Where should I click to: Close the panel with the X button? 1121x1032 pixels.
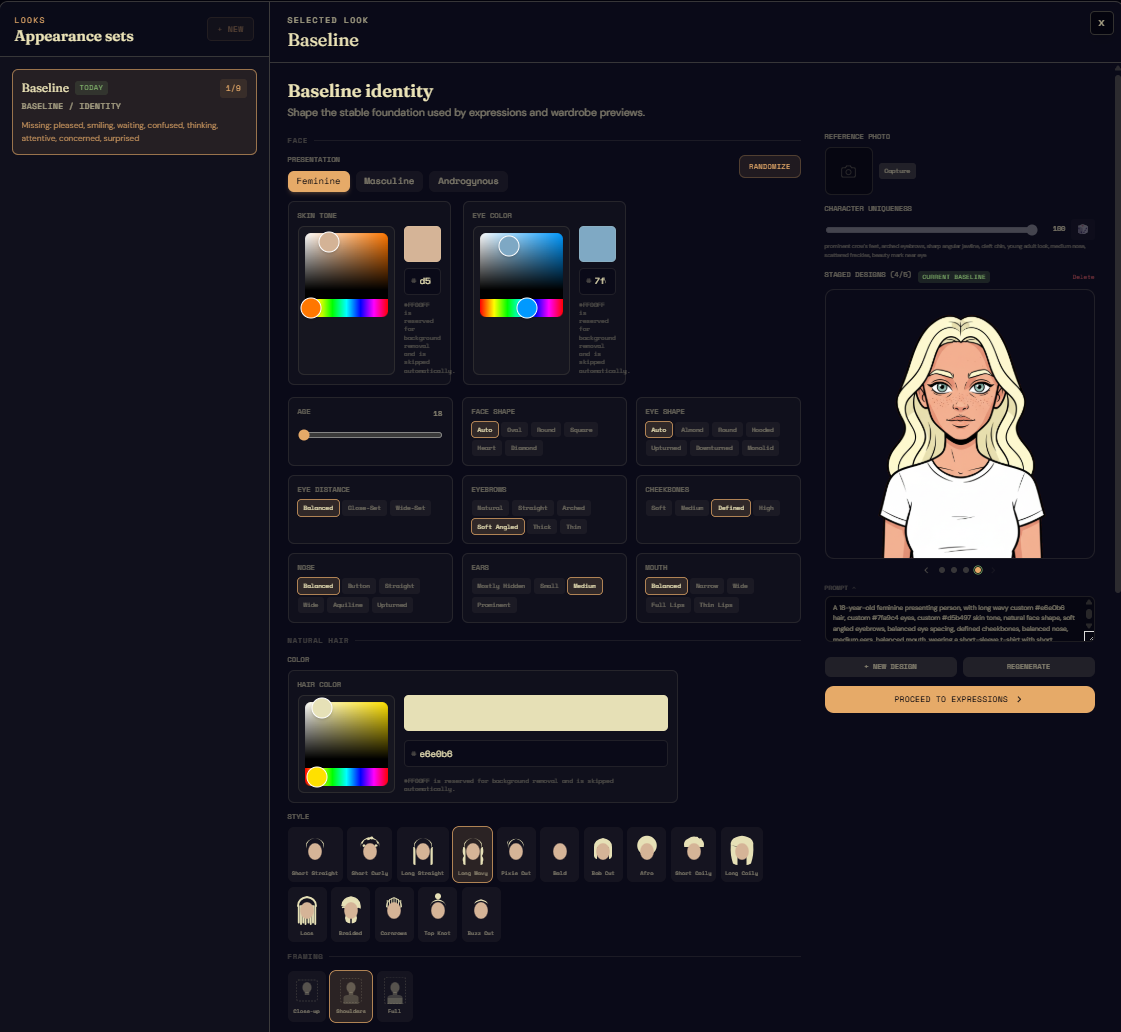pos(1101,23)
